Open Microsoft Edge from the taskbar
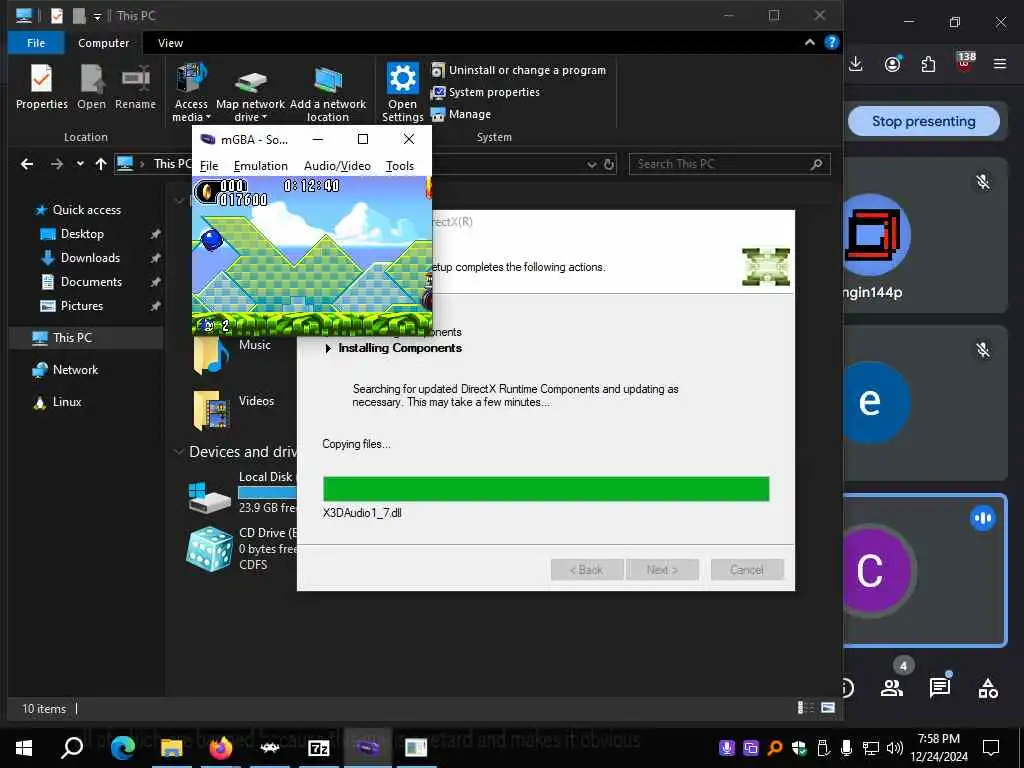 pyautogui.click(x=122, y=748)
